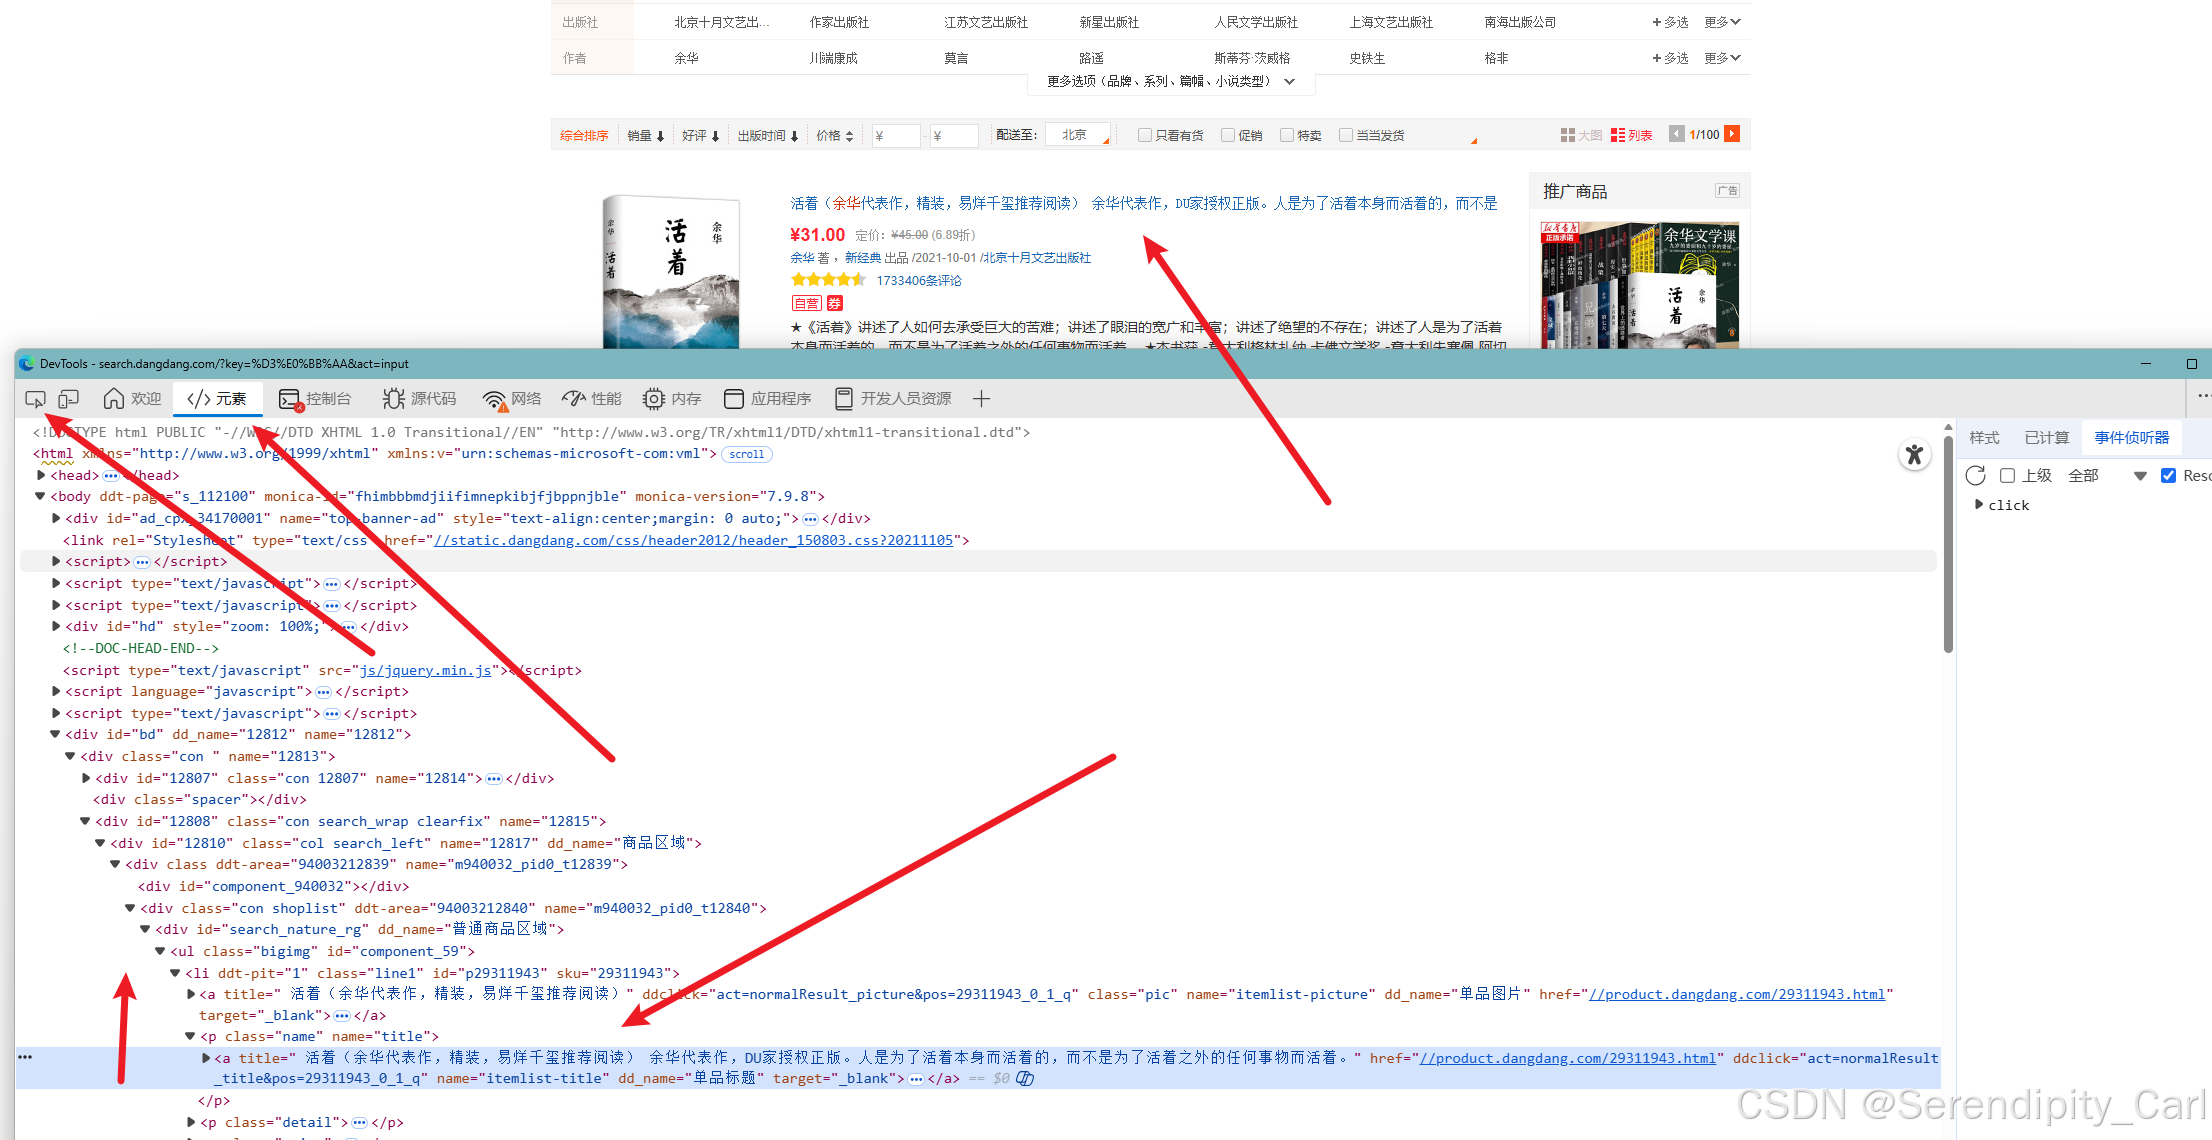Click the minimum price input field
This screenshot has width=2212, height=1140.
[x=895, y=136]
